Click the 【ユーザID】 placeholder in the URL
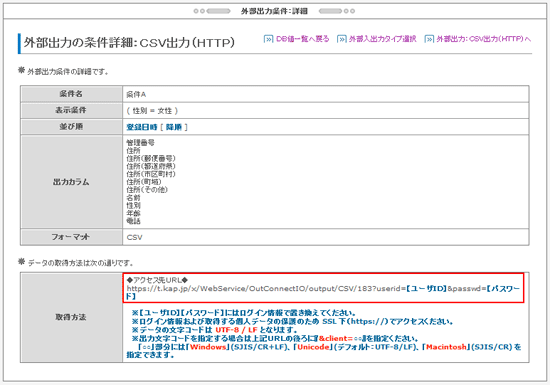The height and width of the screenshot is (385, 550). tap(426, 289)
